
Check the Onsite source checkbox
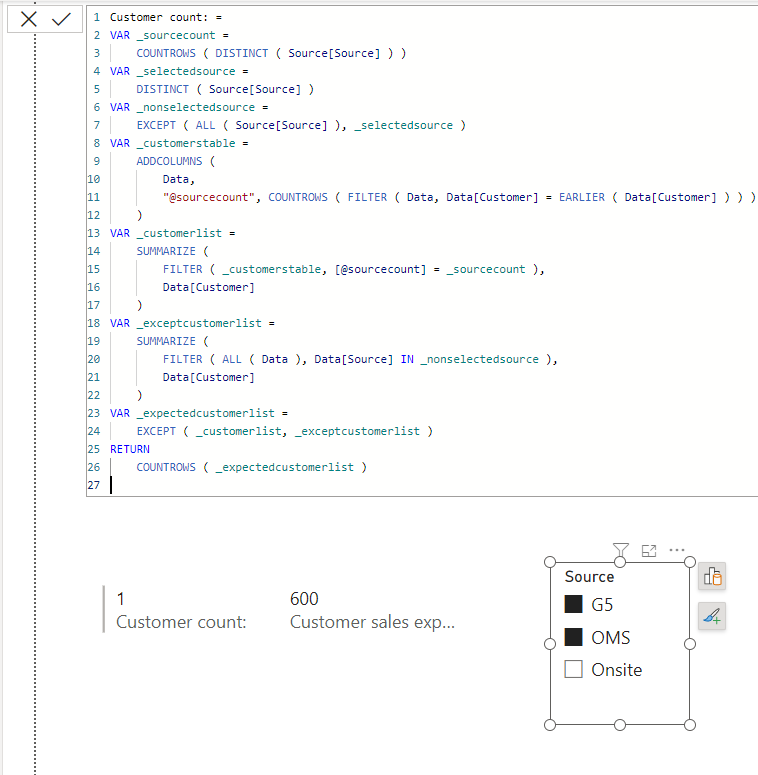(x=573, y=669)
